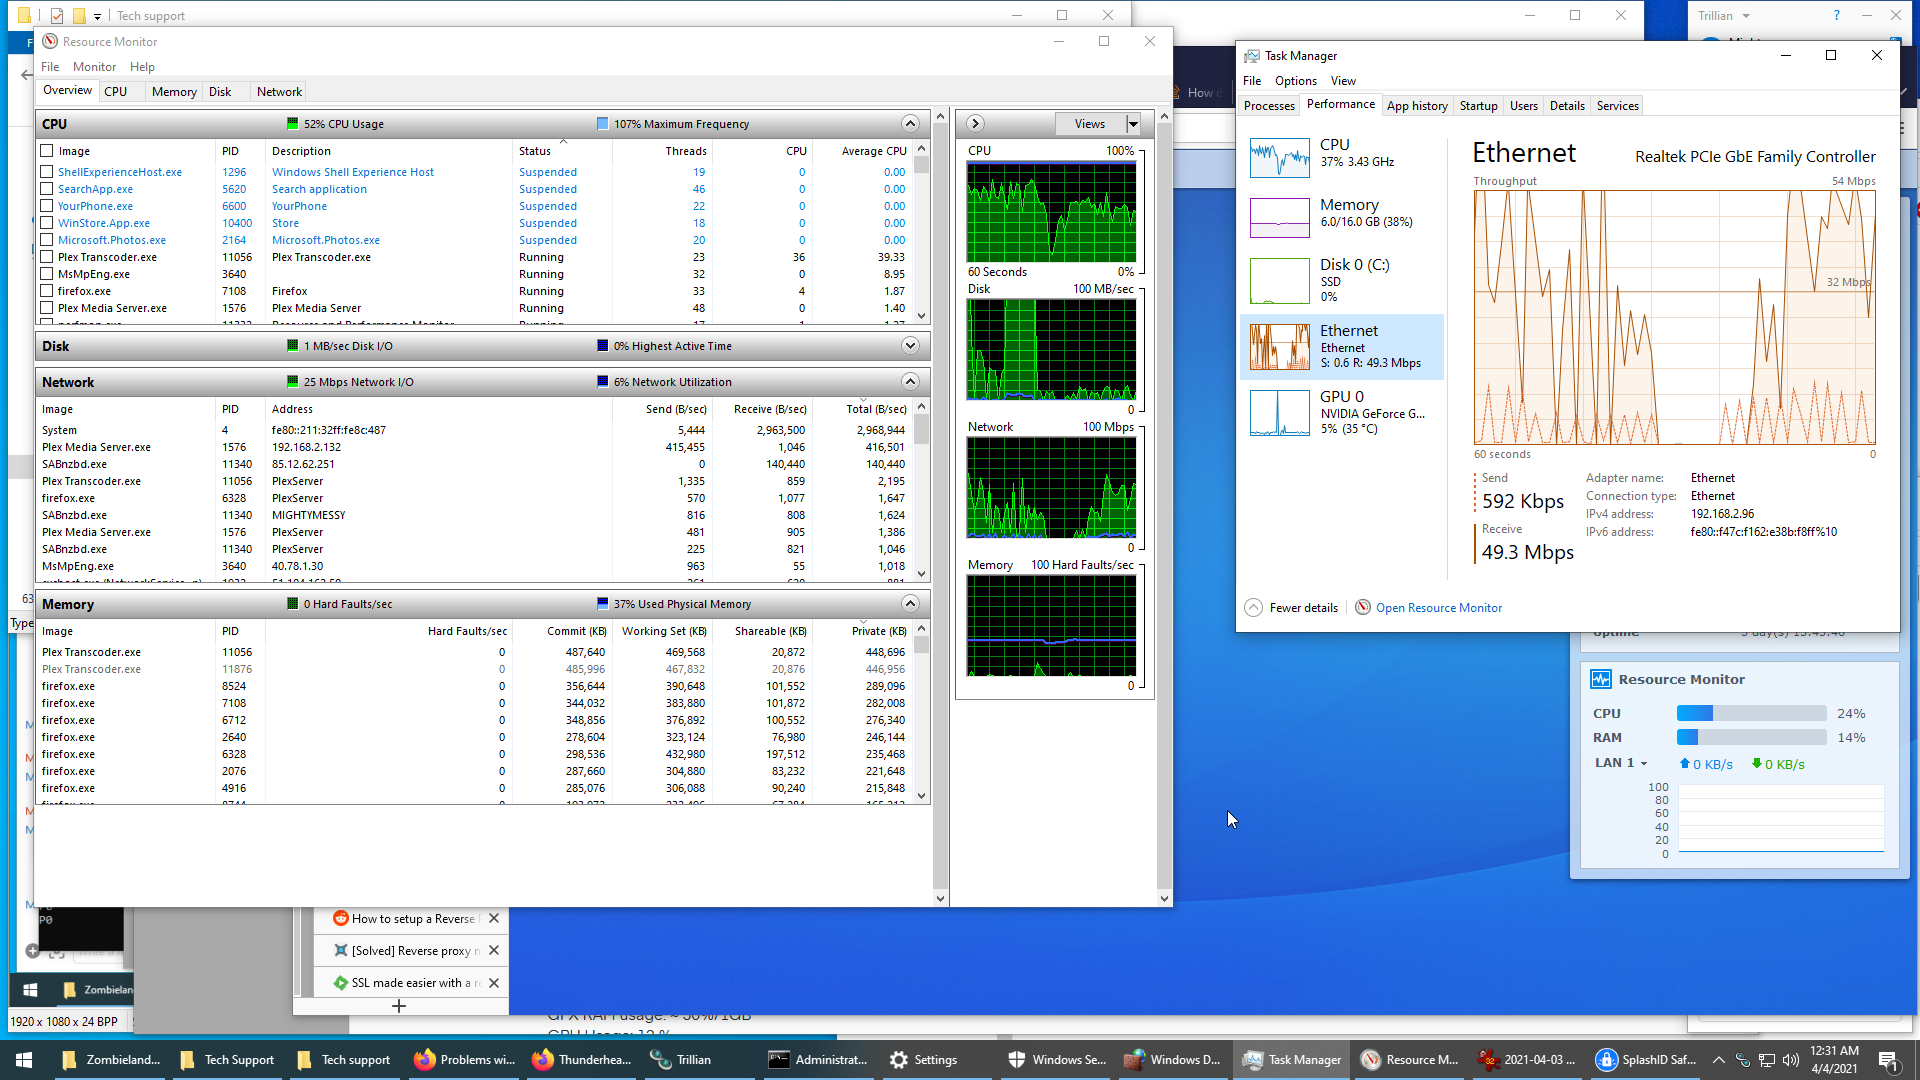Check the Plex Transcoder.exe image checkbox

47,257
